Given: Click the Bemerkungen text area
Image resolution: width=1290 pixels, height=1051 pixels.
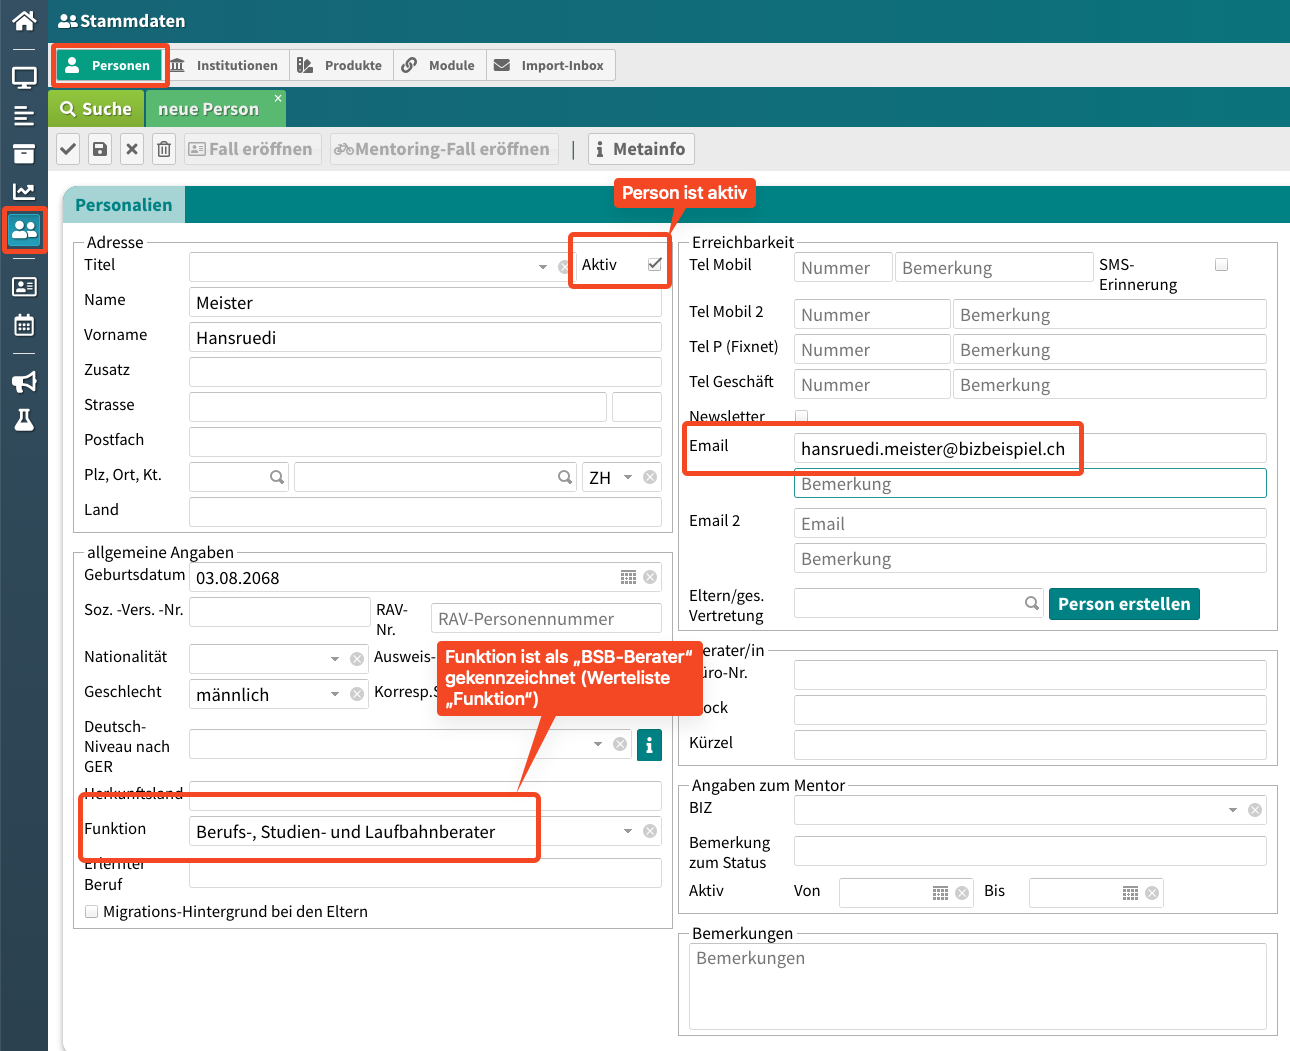Looking at the screenshot, I should coord(978,986).
